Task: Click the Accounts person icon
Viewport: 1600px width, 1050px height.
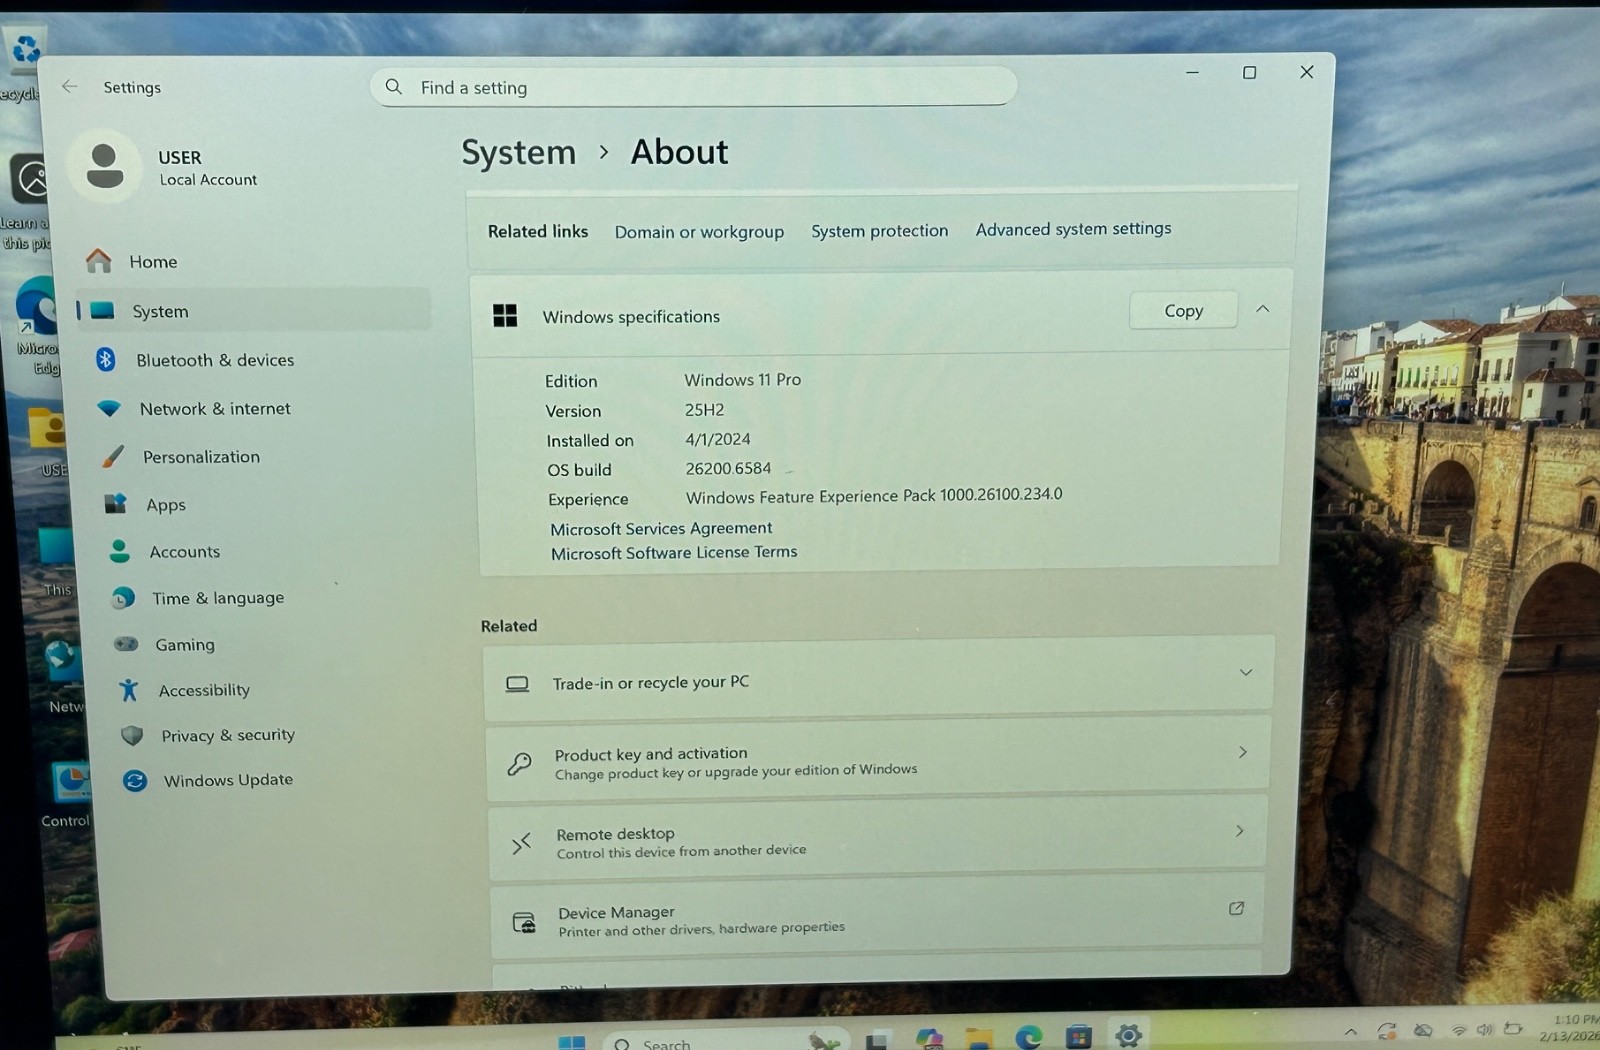Action: [x=119, y=551]
